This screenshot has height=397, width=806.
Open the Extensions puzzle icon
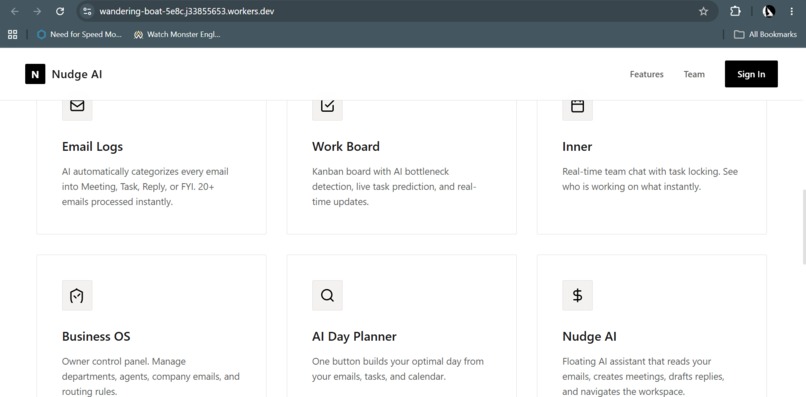tap(736, 11)
